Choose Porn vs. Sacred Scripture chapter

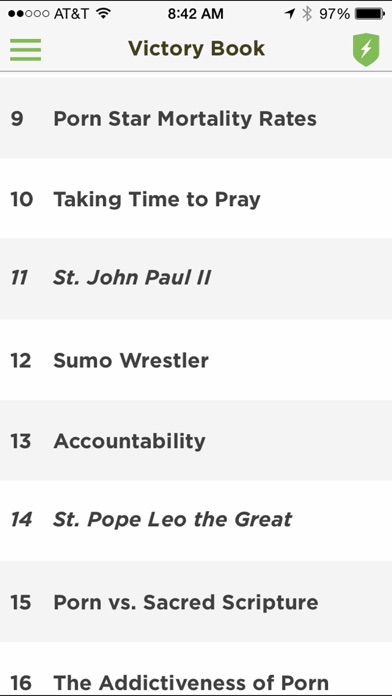tap(196, 601)
